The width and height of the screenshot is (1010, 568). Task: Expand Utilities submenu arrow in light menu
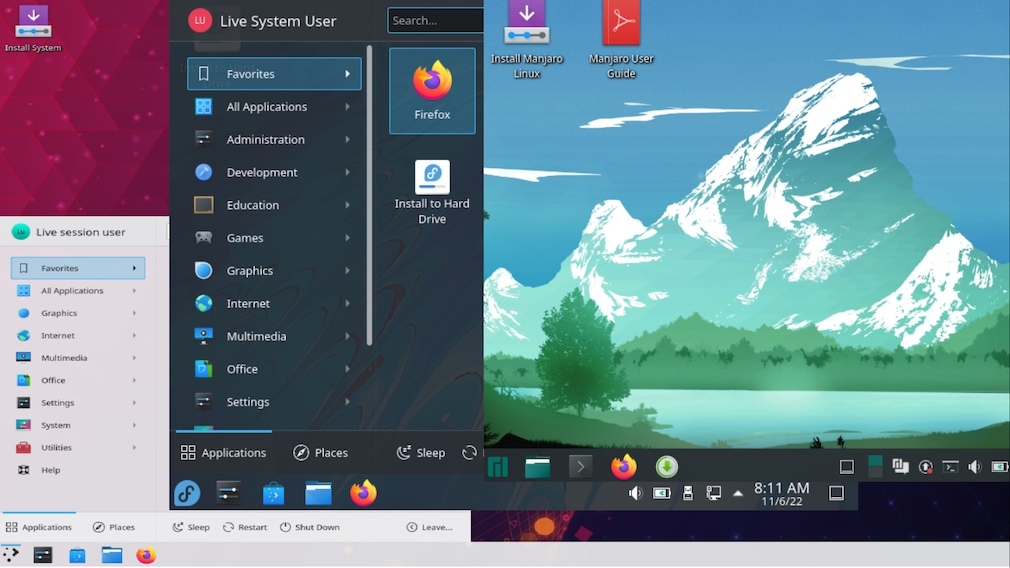134,448
